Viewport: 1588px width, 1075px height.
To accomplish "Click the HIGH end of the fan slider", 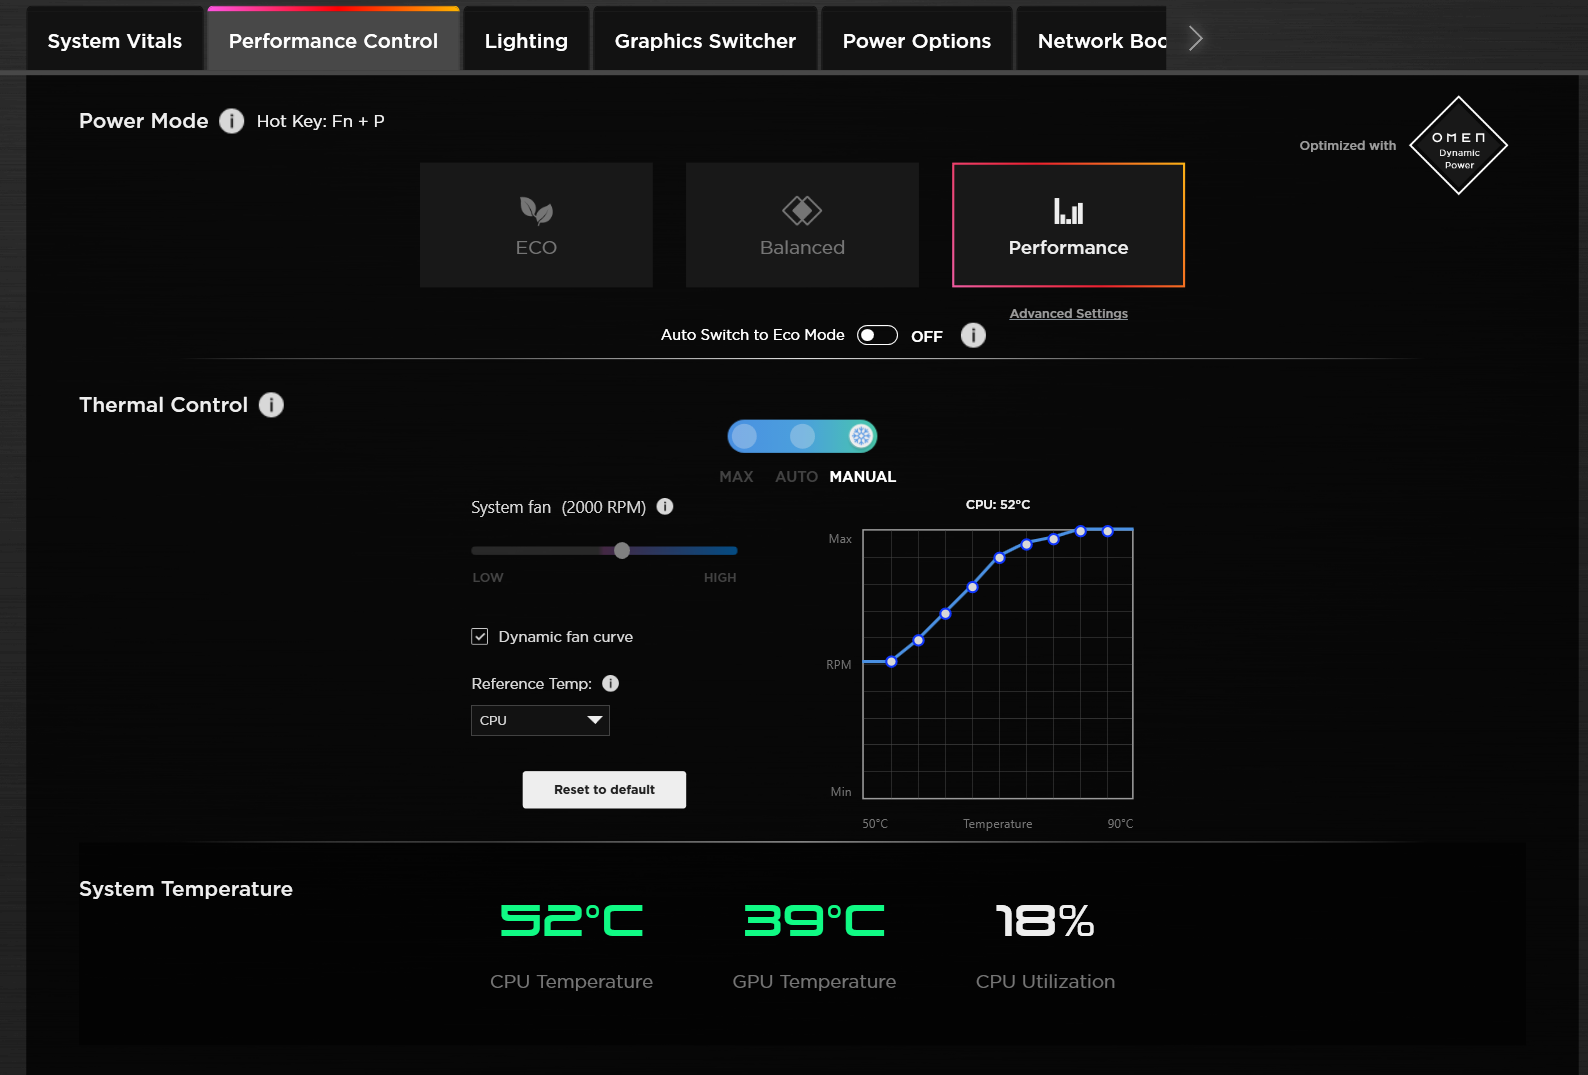I will [720, 577].
